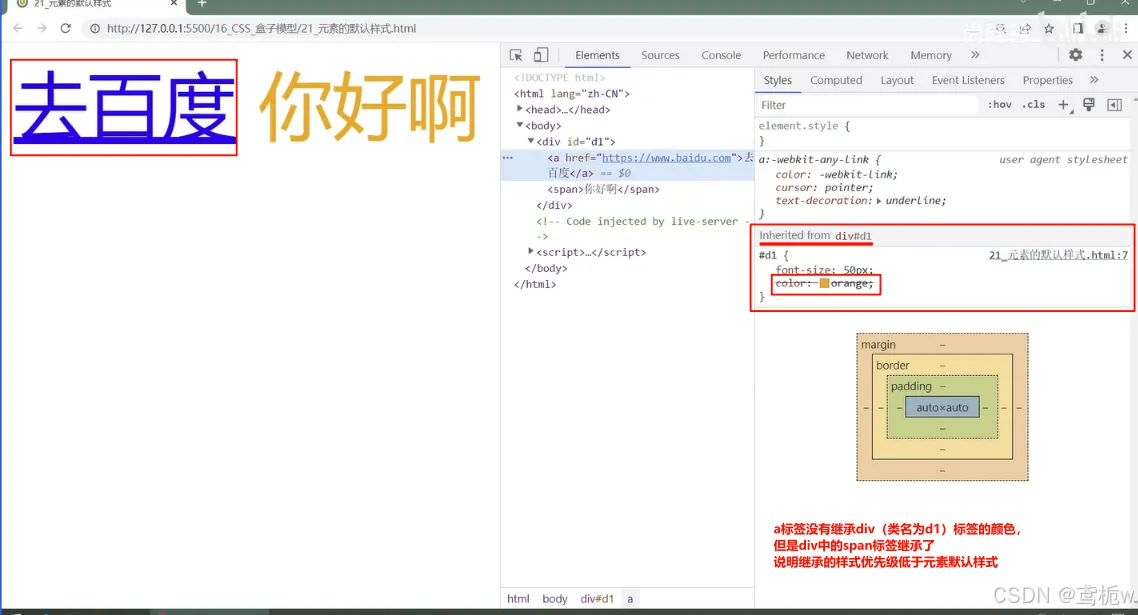Open the Memory tab

[x=930, y=55]
